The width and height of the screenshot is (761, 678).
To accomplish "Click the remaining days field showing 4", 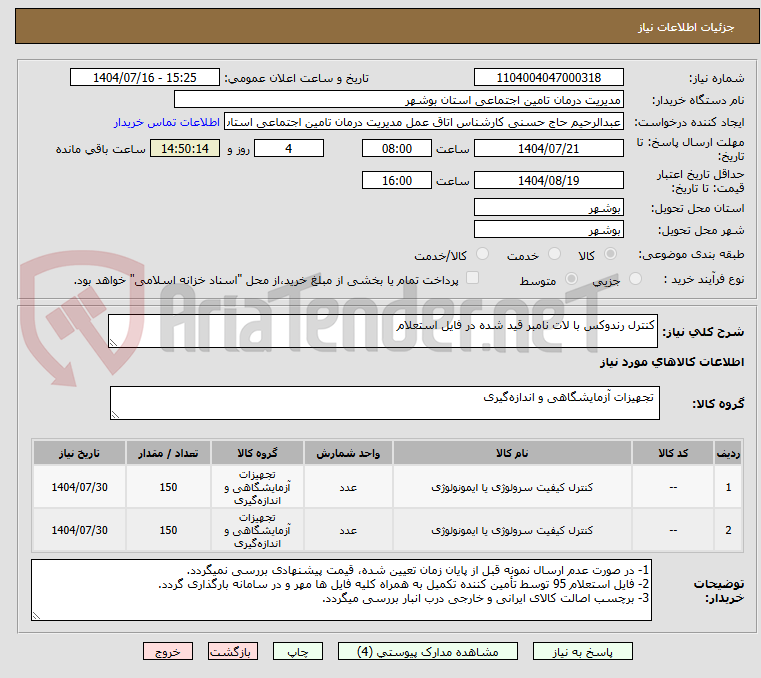I will tap(289, 149).
